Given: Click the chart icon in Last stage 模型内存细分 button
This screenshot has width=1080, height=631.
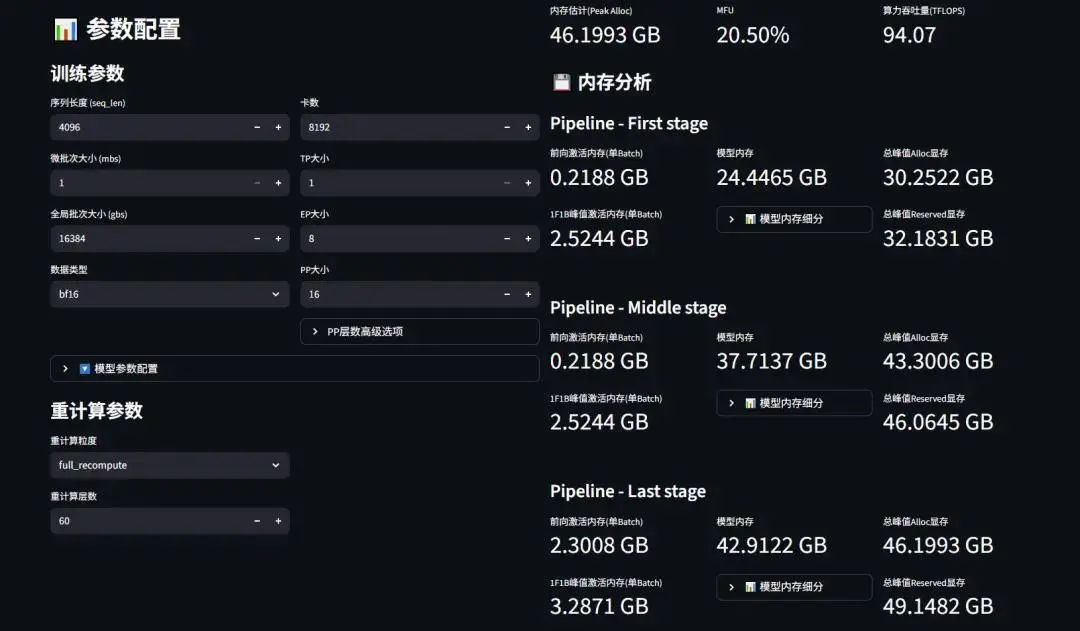Looking at the screenshot, I should tap(752, 587).
